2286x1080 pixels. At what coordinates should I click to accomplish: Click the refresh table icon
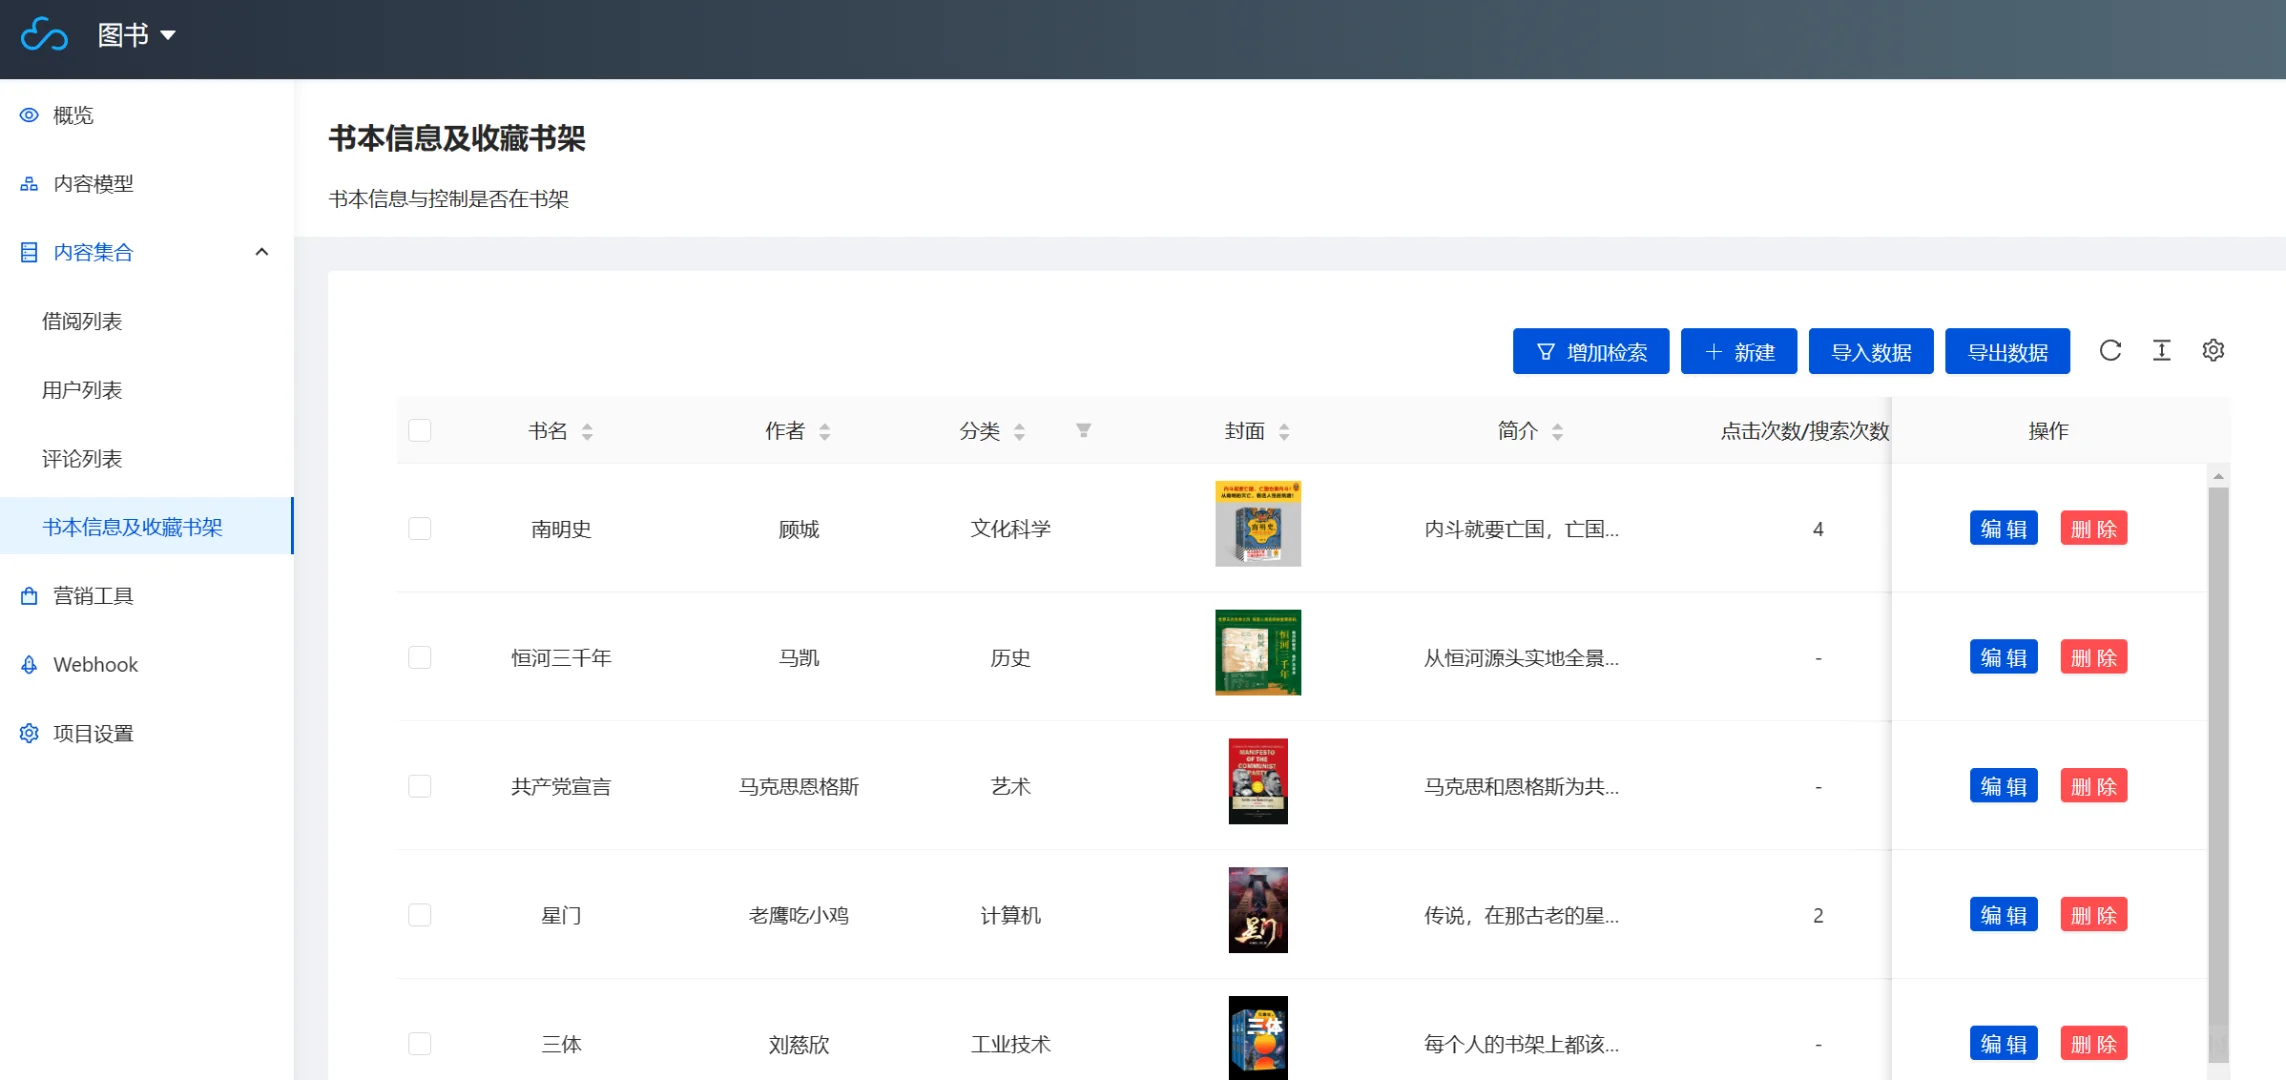(x=2111, y=351)
